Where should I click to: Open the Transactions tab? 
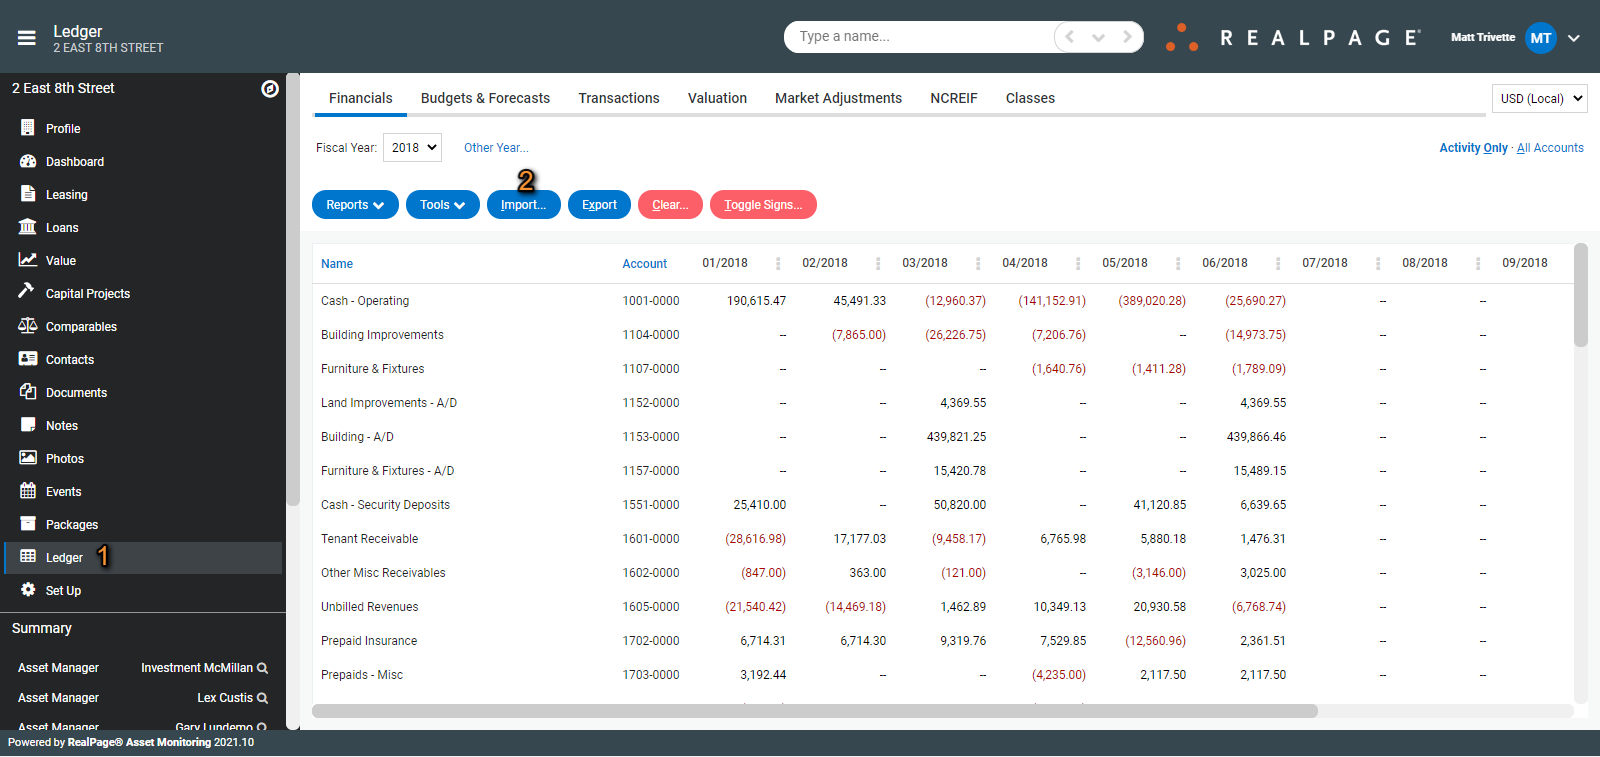point(619,98)
